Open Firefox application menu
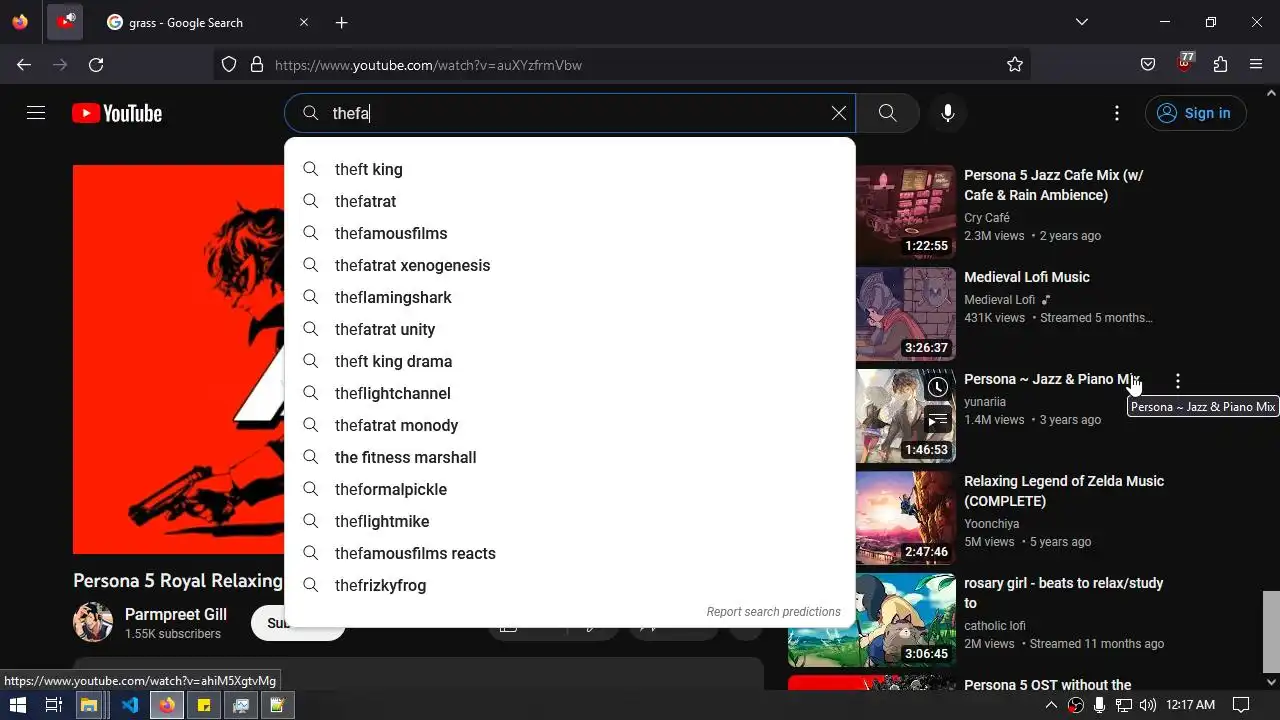Image resolution: width=1280 pixels, height=720 pixels. click(1256, 65)
